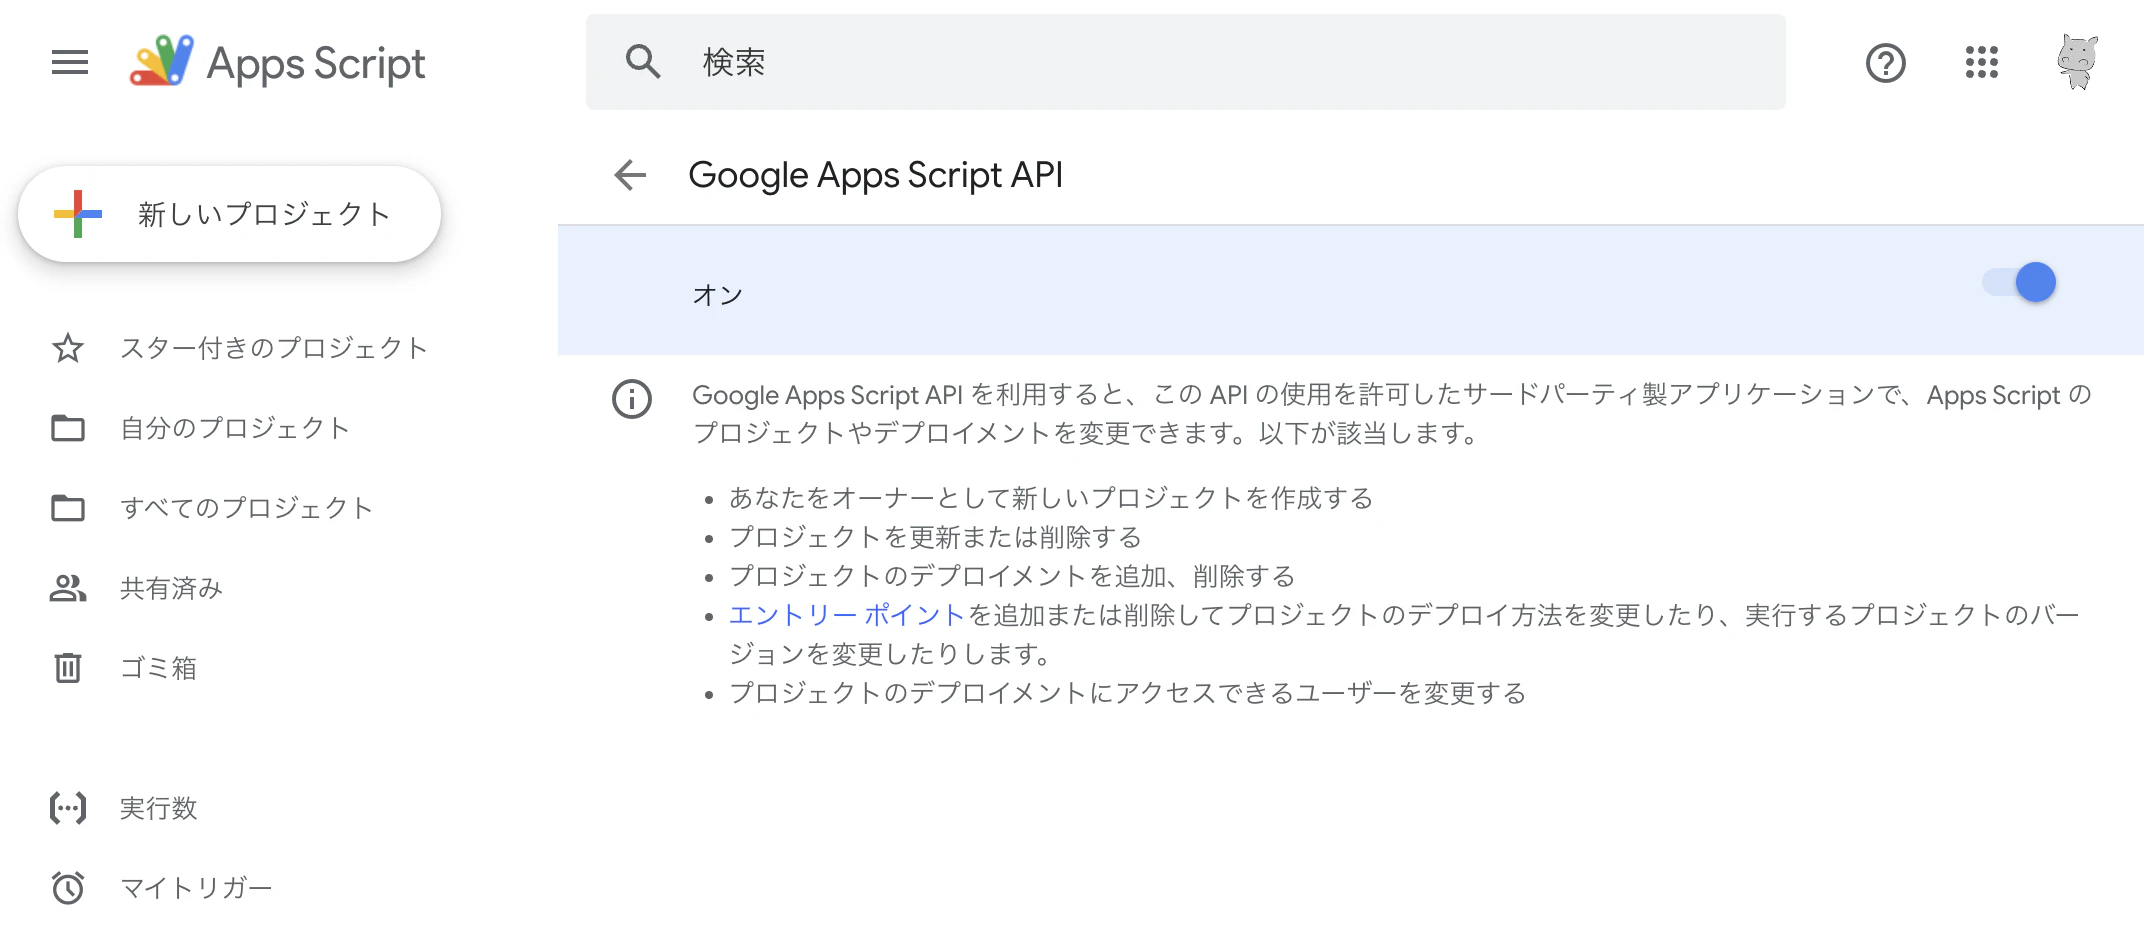
Task: Click text プロジェクトのデプロイメントにアクセスできるユーザーを変更する
Action: pos(1128,693)
